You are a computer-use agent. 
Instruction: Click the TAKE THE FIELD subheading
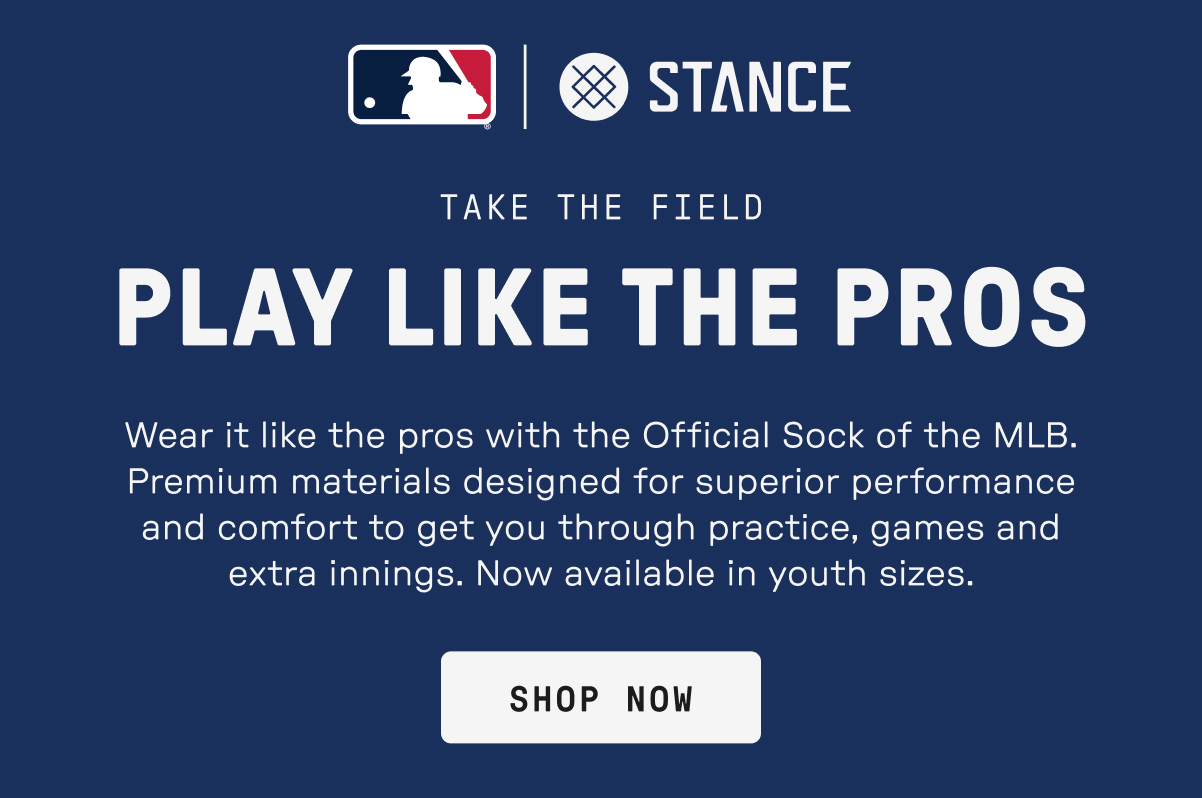602,208
